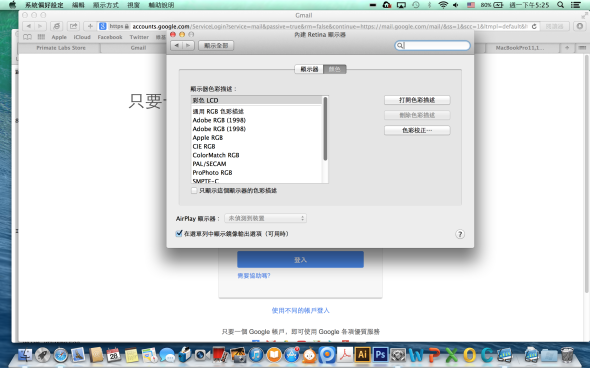Open the Apple menu
The height and width of the screenshot is (368, 590).
coord(12,5)
